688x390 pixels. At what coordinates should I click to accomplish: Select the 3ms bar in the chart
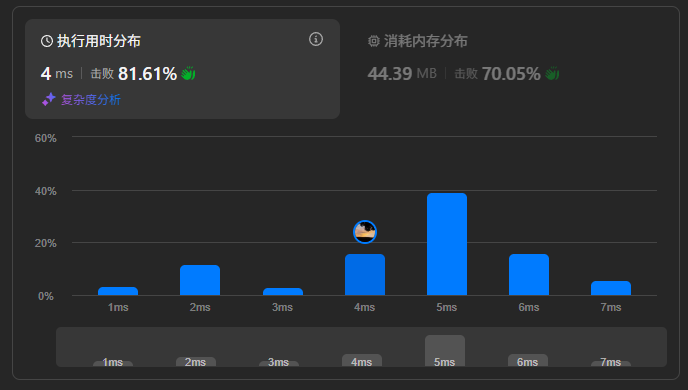pos(283,291)
